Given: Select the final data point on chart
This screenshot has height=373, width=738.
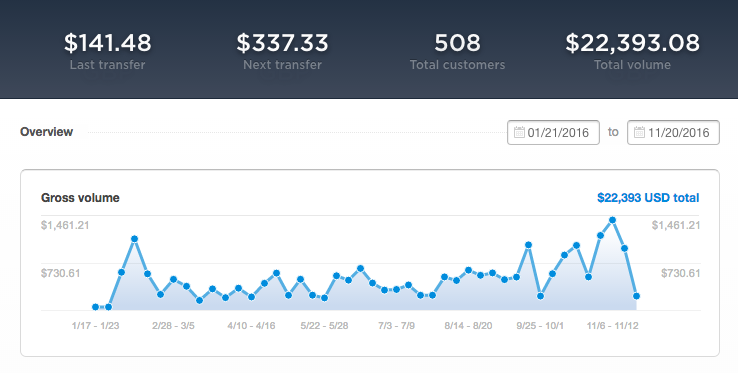Looking at the screenshot, I should point(636,296).
